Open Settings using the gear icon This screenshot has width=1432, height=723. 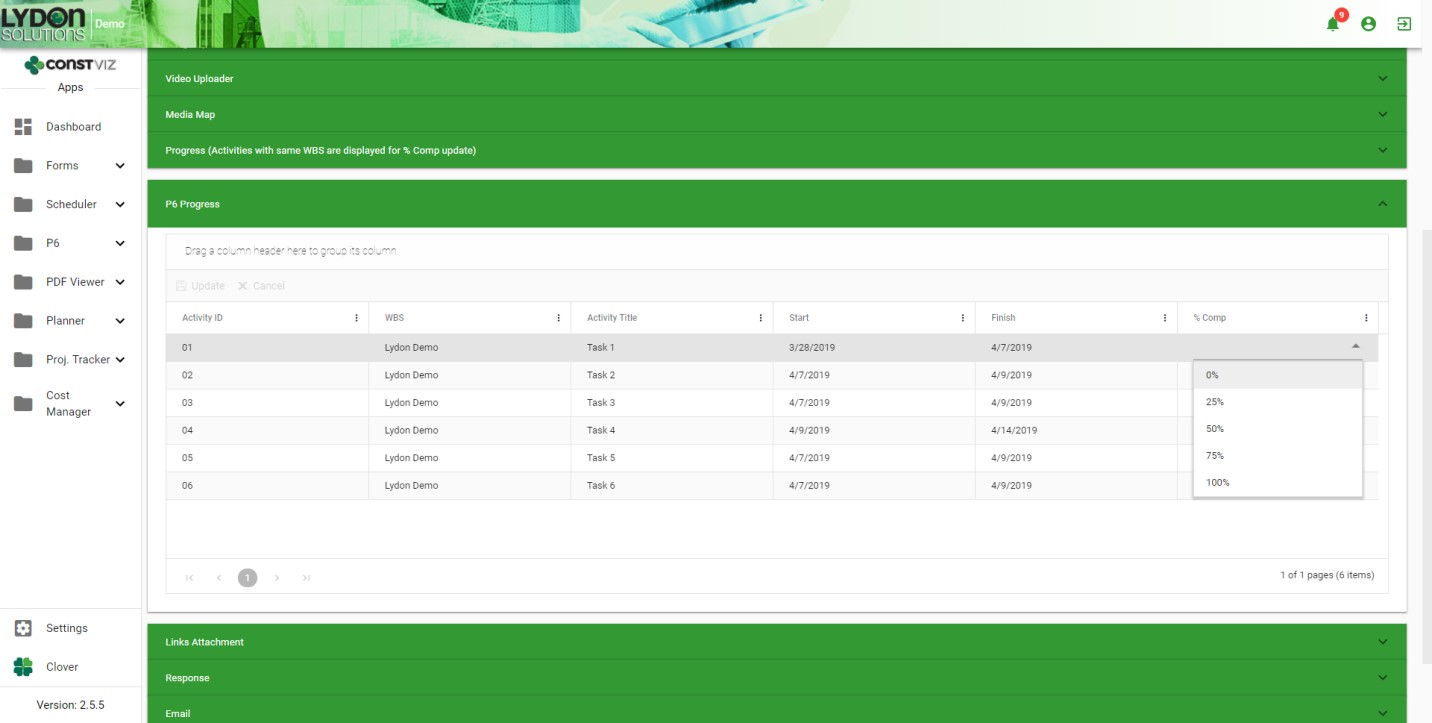[x=21, y=627]
